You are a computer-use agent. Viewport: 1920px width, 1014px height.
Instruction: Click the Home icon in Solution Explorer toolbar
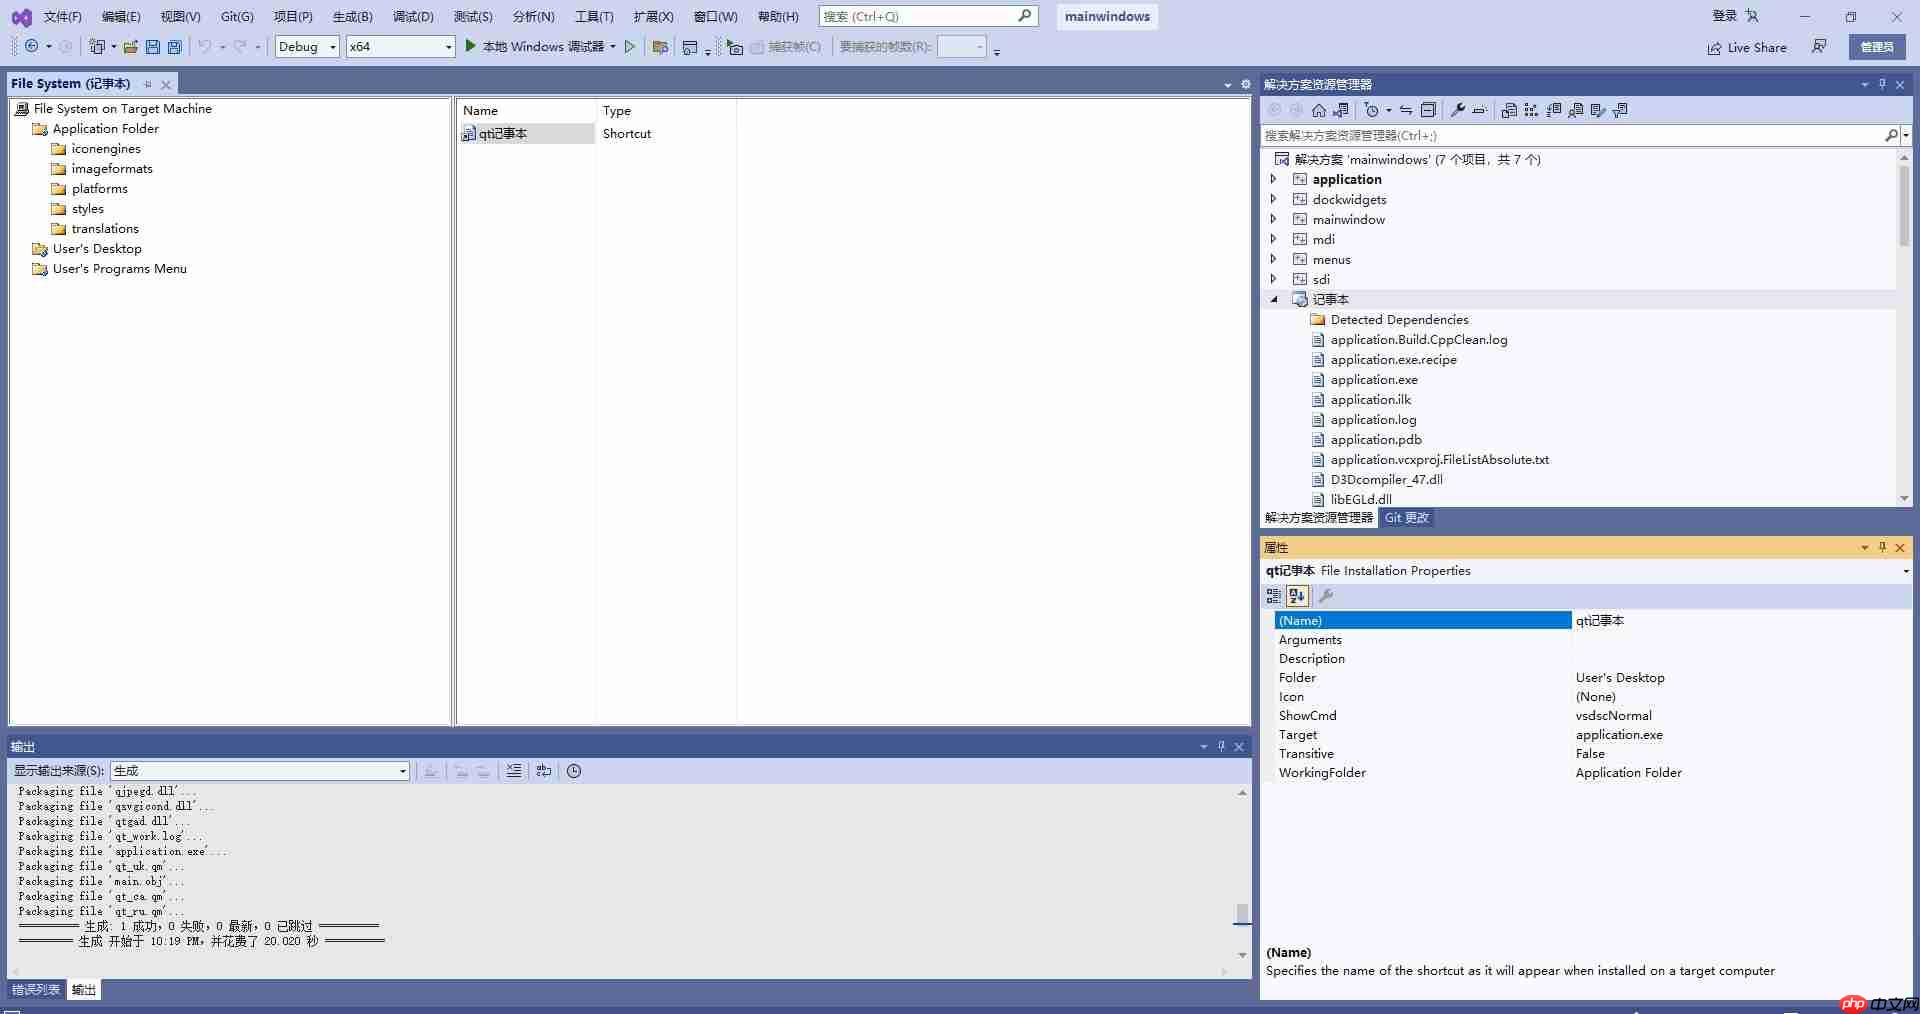point(1319,110)
